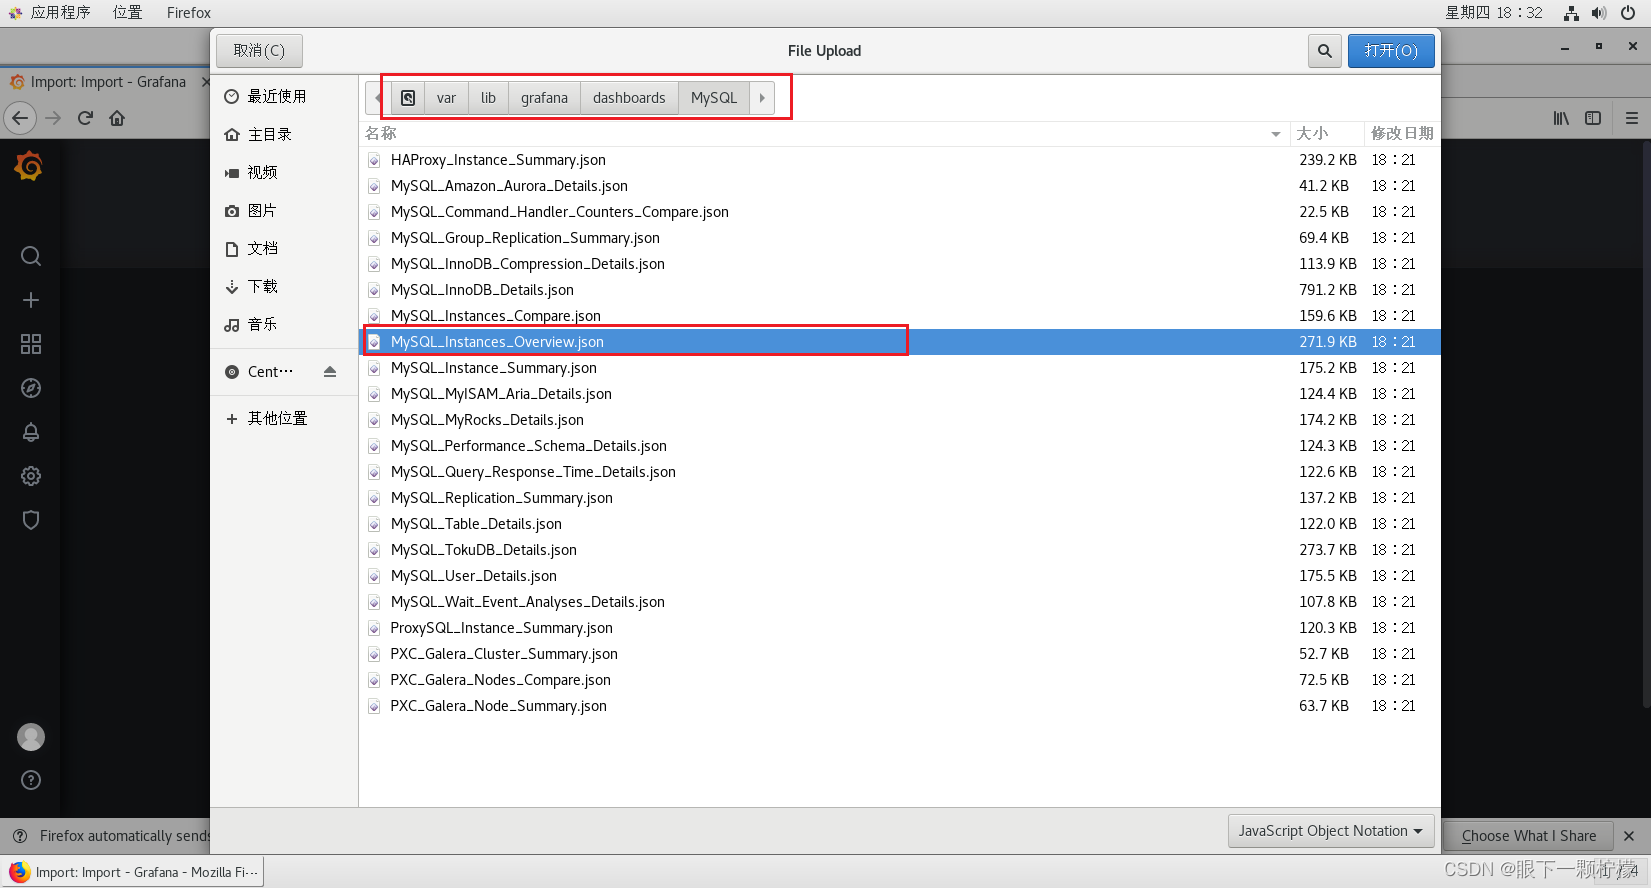1651x888 pixels.
Task: Select MySQL_TokuDB_Details.json
Action: pyautogui.click(x=900, y=550)
